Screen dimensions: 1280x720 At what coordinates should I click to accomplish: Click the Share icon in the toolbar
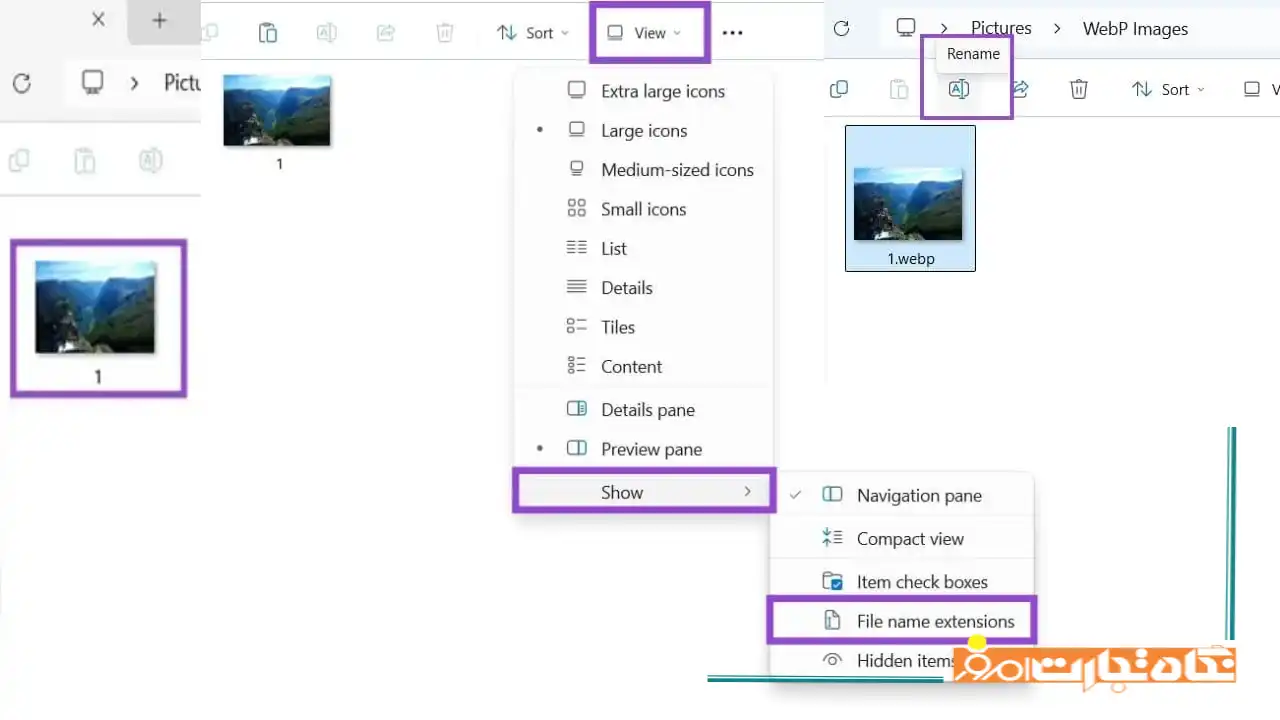(386, 32)
